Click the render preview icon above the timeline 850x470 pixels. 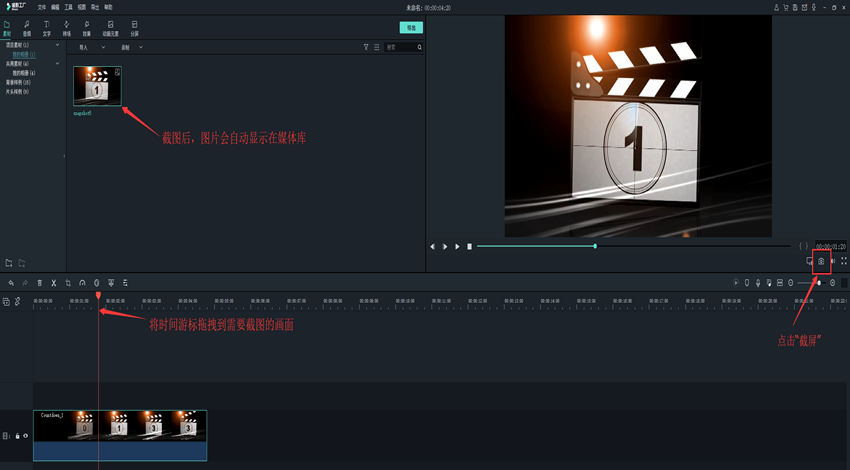736,283
